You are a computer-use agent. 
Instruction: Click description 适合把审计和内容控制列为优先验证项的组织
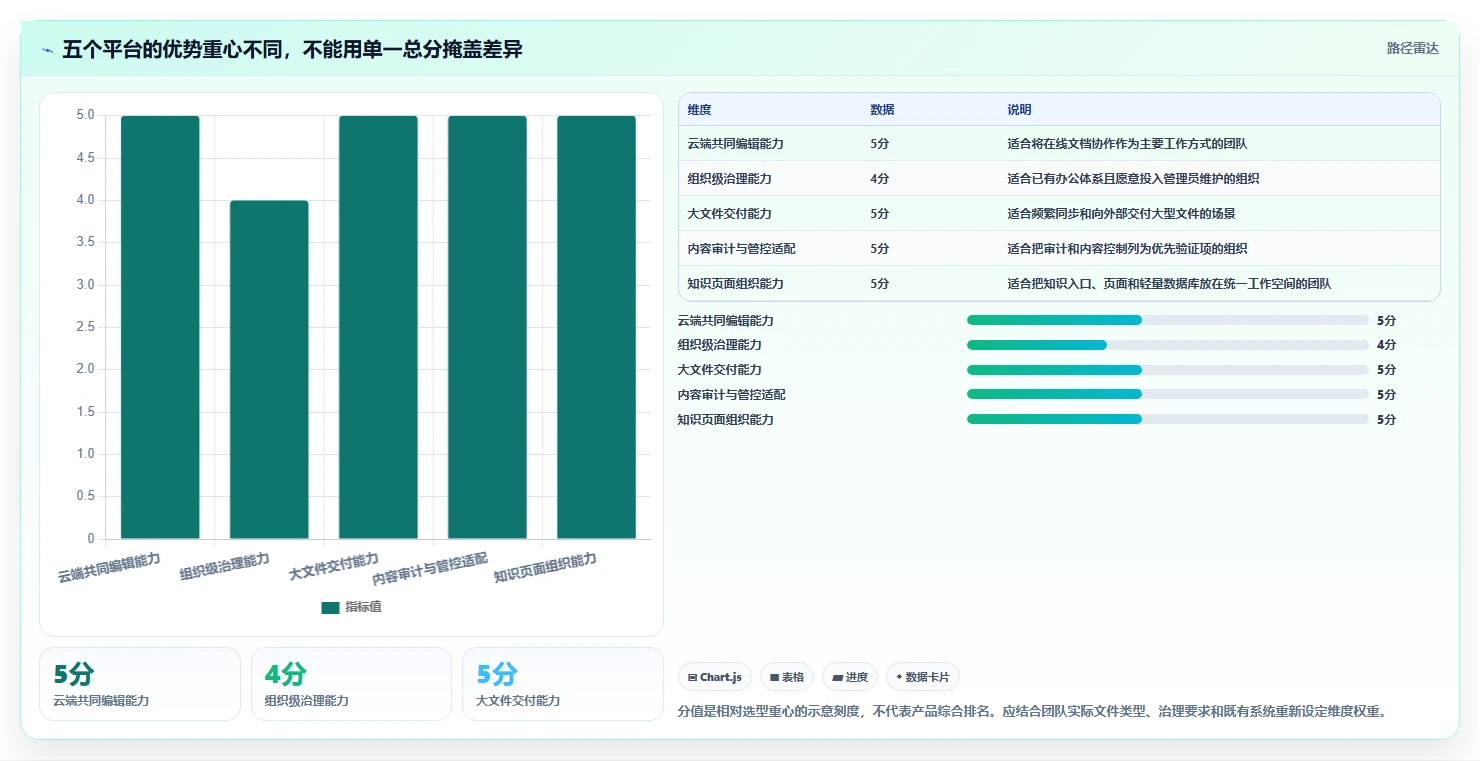[1127, 249]
